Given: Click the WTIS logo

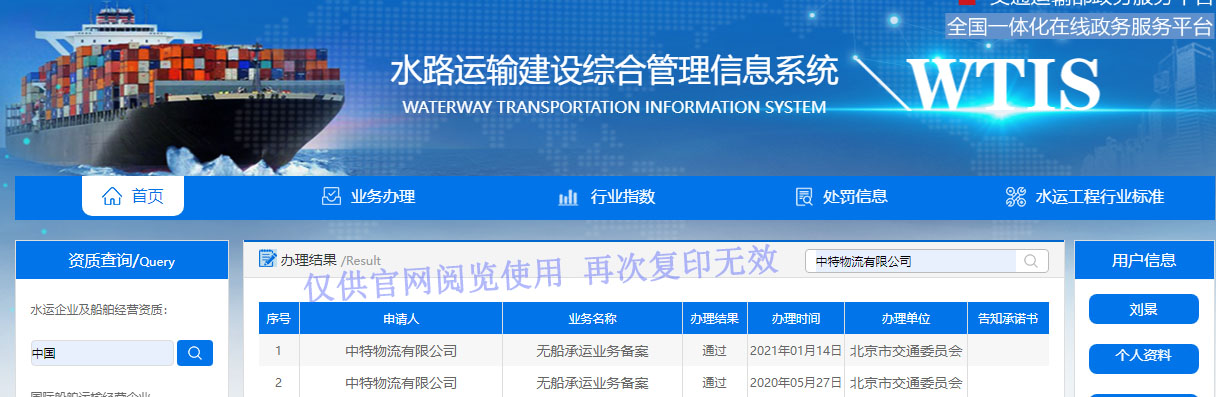Looking at the screenshot, I should coord(1004,85).
